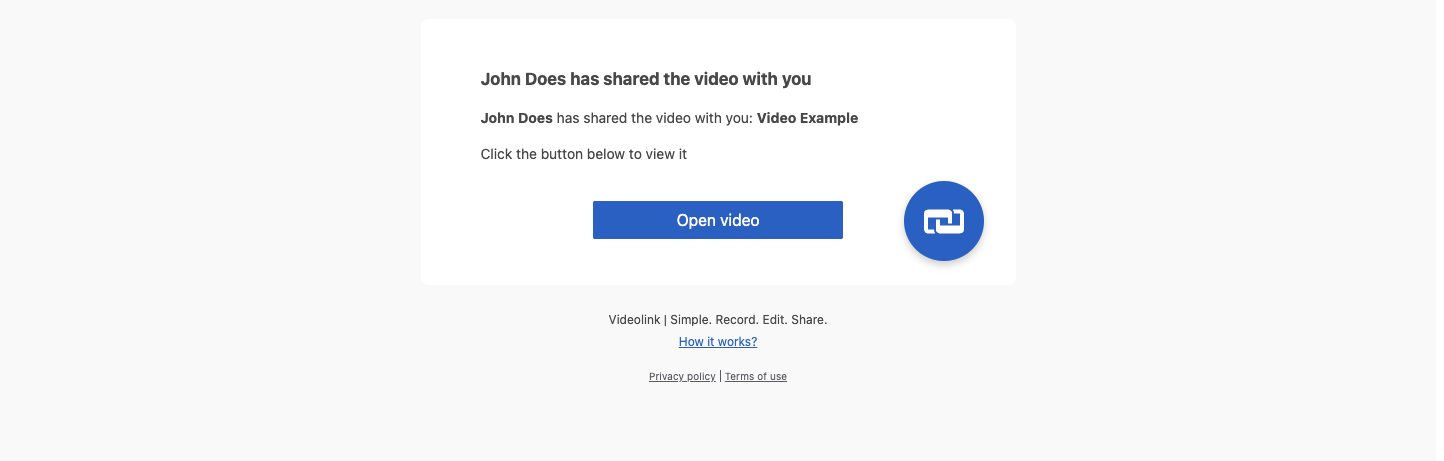Click the 'Click the button below' instruction text
The image size is (1444, 461).
pos(583,155)
